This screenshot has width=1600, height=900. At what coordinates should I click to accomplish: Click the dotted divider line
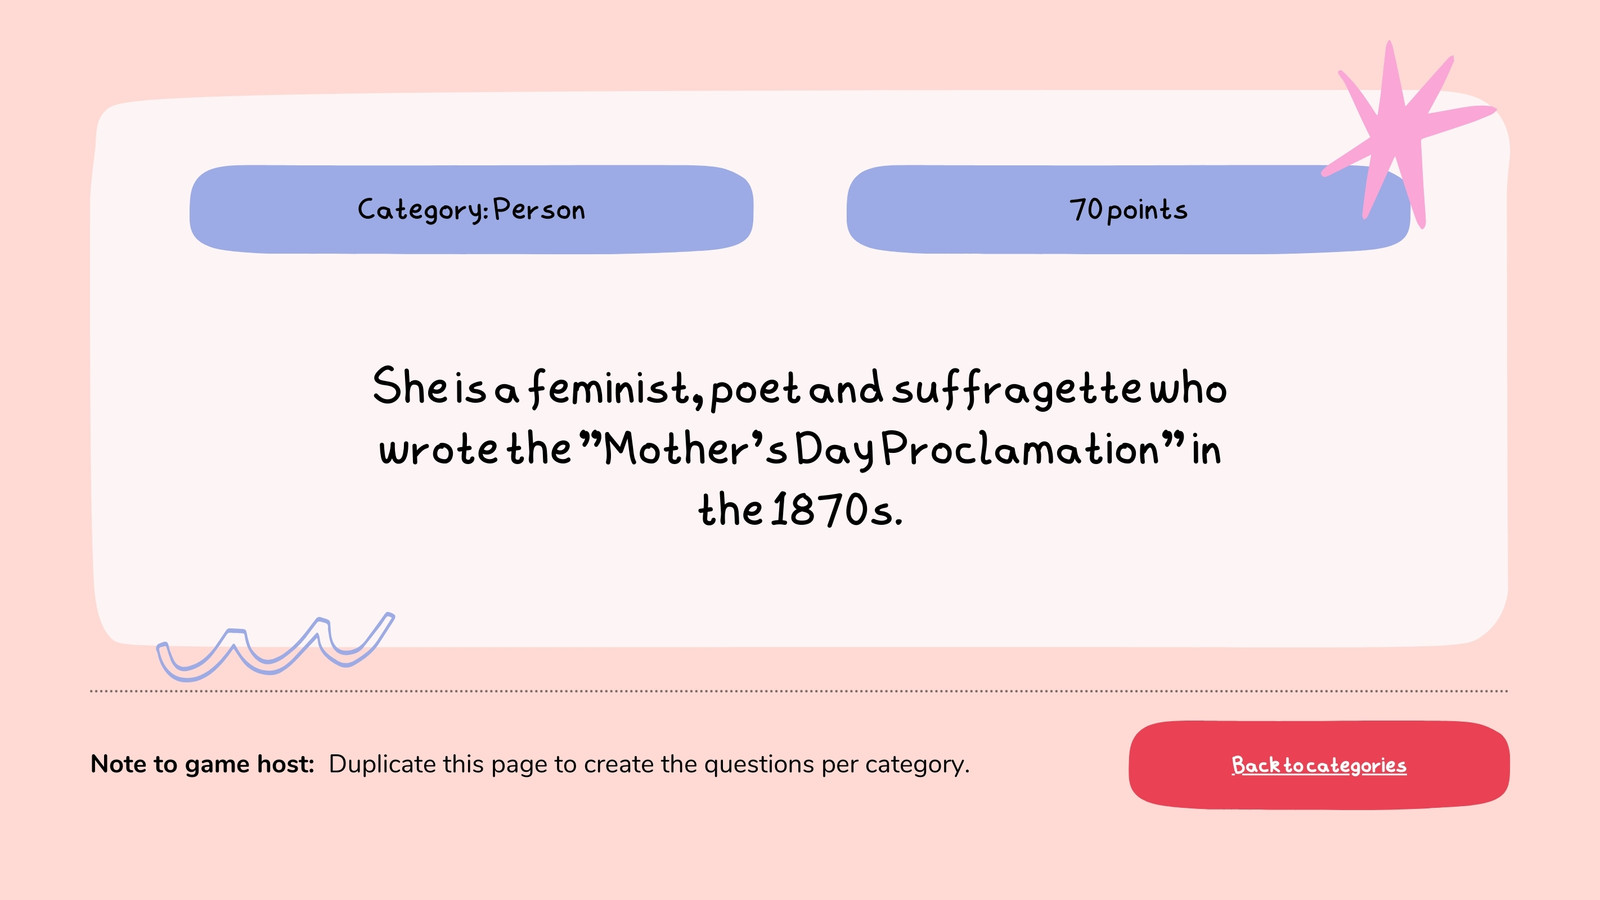pyautogui.click(x=799, y=690)
